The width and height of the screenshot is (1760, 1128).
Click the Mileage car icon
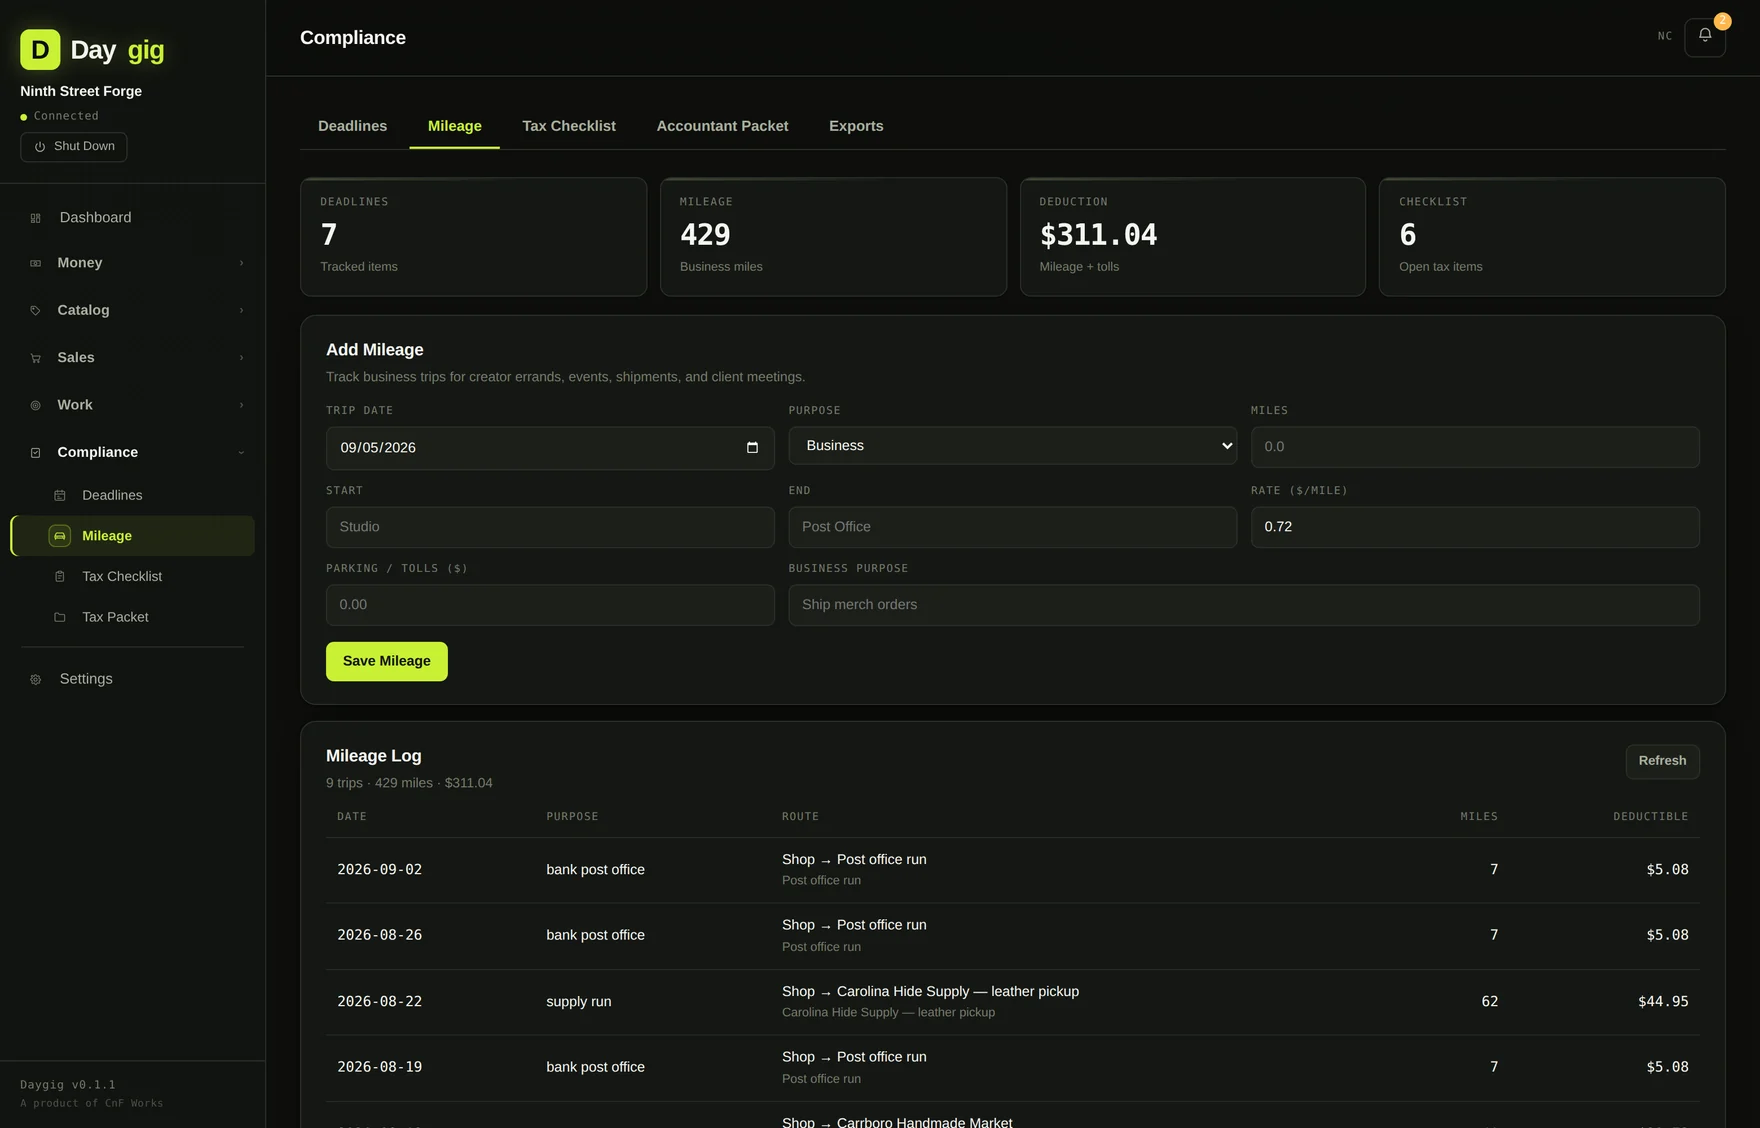pos(60,536)
